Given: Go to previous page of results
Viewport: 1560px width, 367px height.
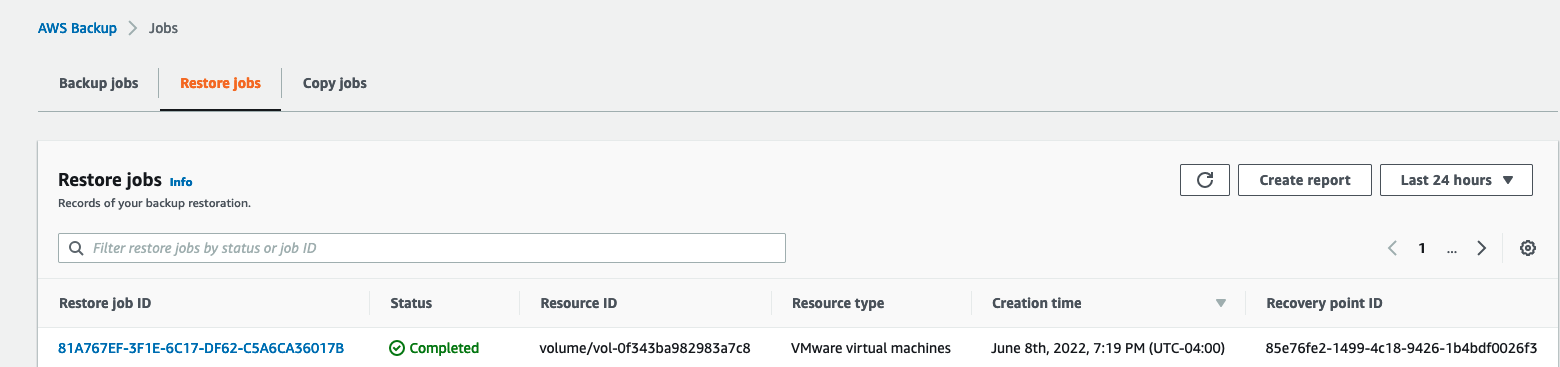Looking at the screenshot, I should pos(1392,249).
